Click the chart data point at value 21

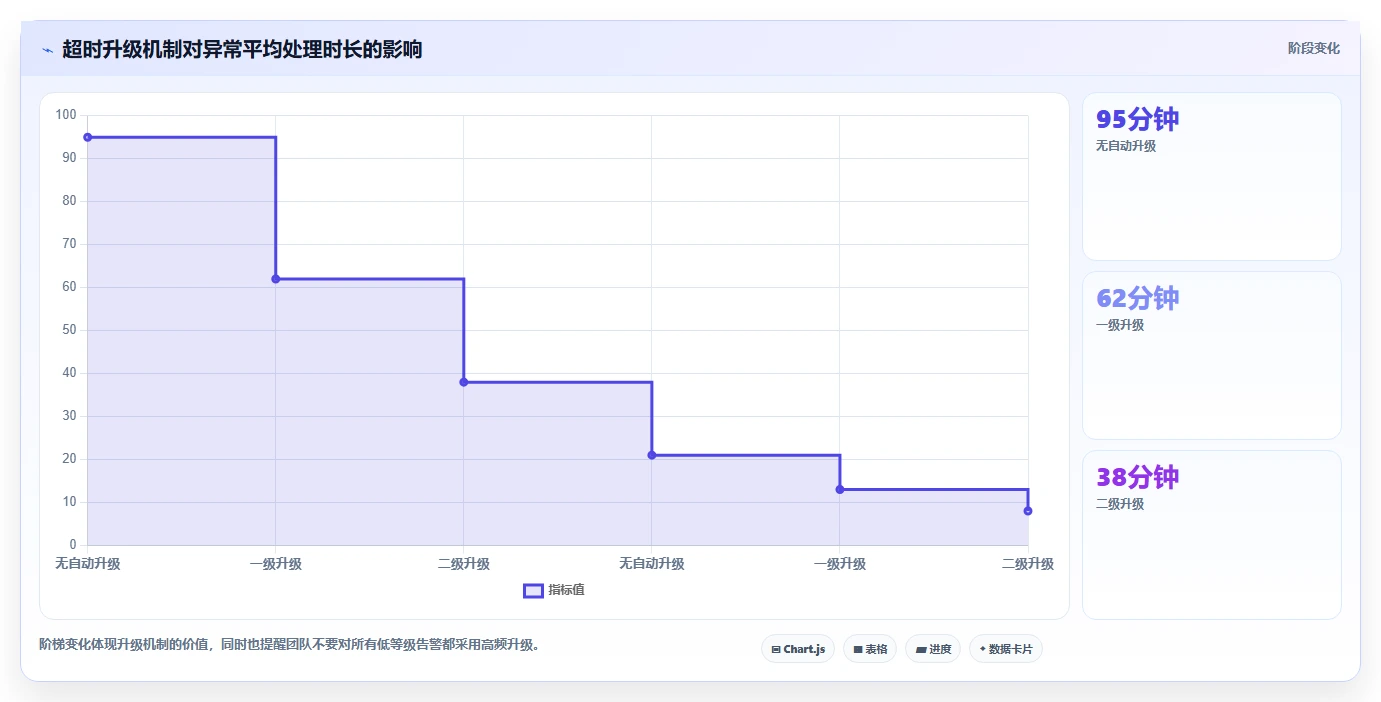[652, 455]
